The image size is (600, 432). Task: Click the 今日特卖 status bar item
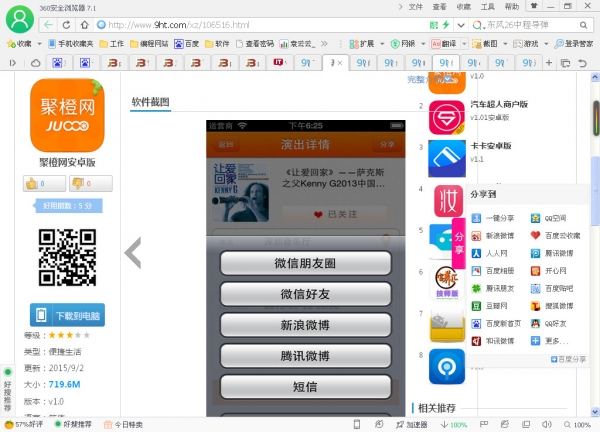[x=123, y=424]
